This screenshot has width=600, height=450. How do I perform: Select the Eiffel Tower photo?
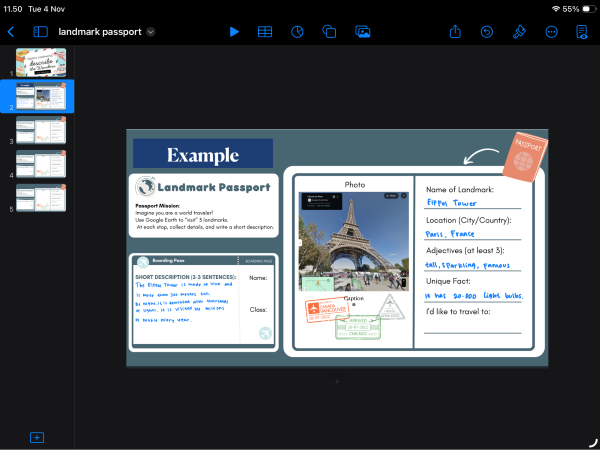(x=355, y=241)
